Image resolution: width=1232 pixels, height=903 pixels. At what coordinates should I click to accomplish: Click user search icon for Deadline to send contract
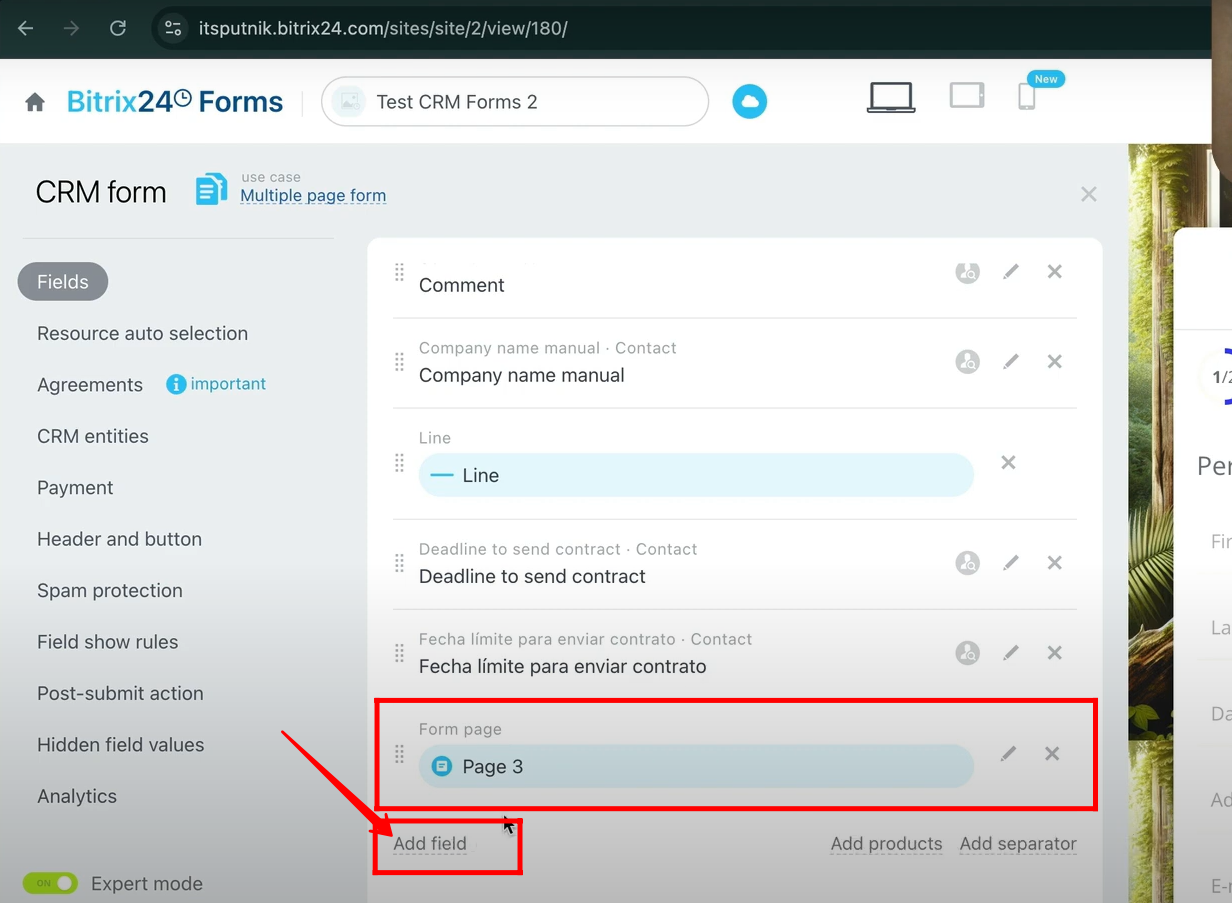coord(967,563)
